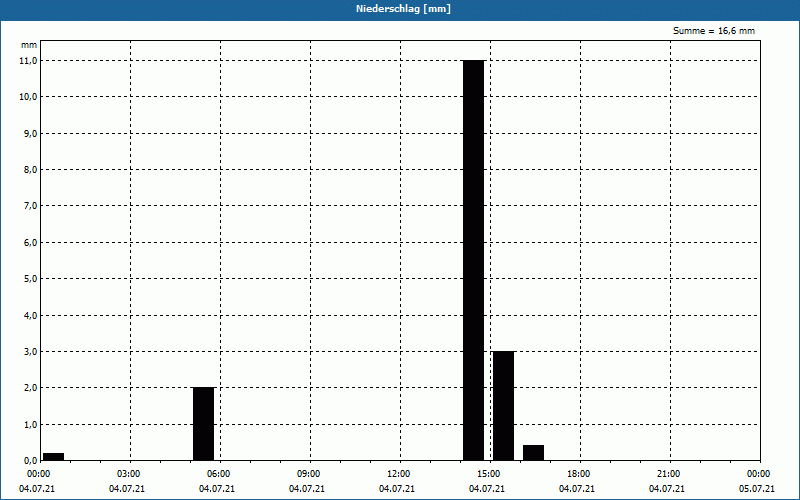Click the 1,0 y-axis label
The width and height of the screenshot is (800, 500).
[x=31, y=424]
